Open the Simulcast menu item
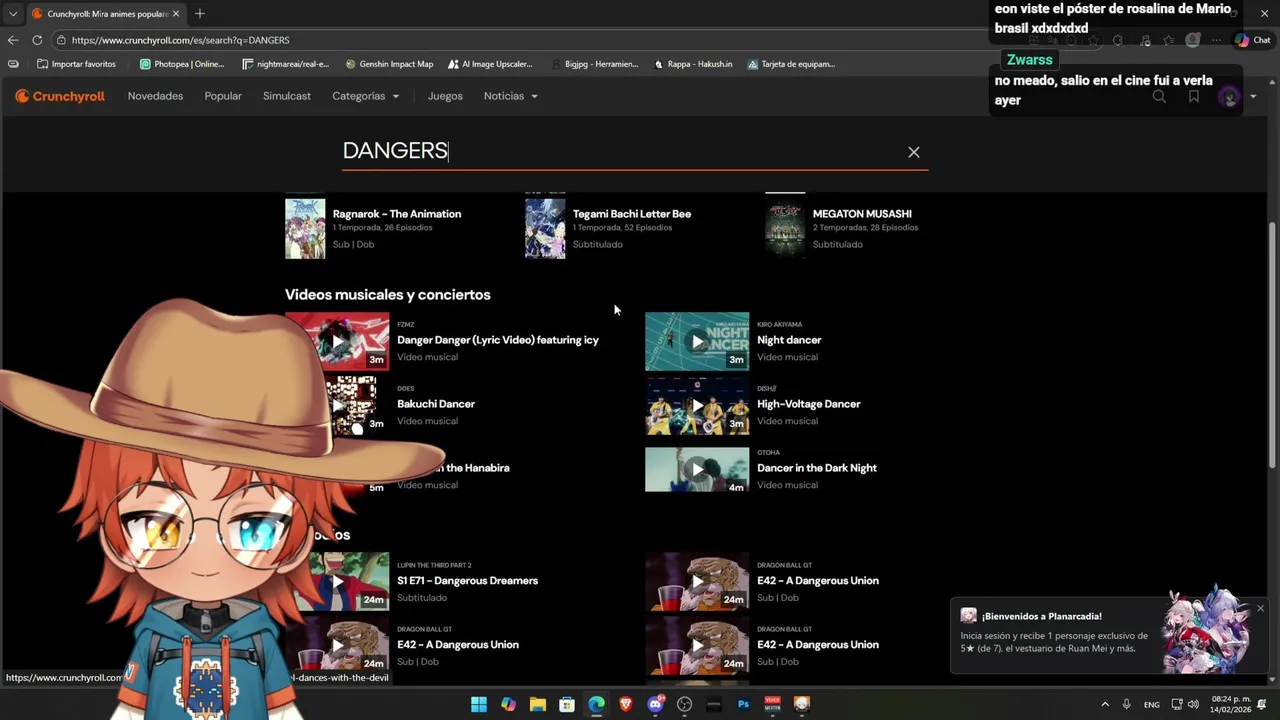This screenshot has height=720, width=1280. tap(287, 96)
